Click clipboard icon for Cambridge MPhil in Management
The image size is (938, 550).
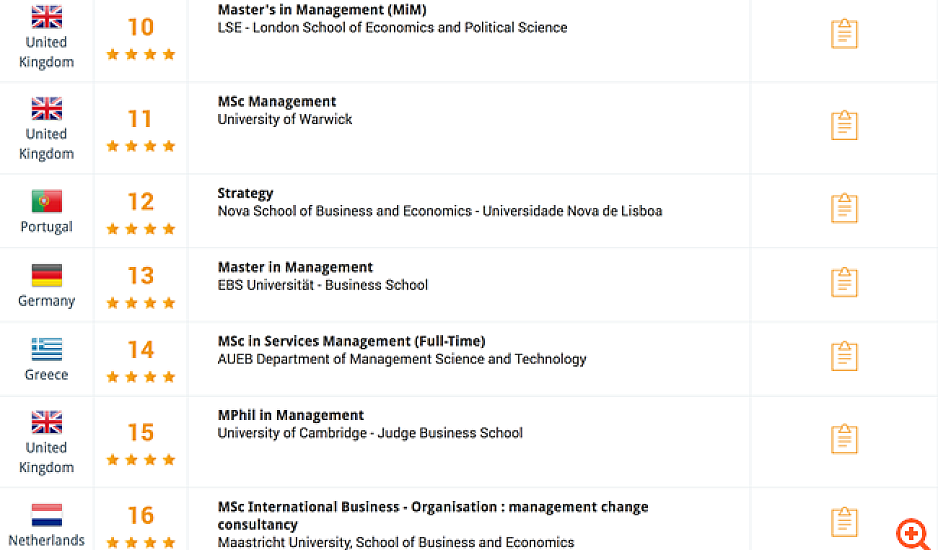pos(844,438)
